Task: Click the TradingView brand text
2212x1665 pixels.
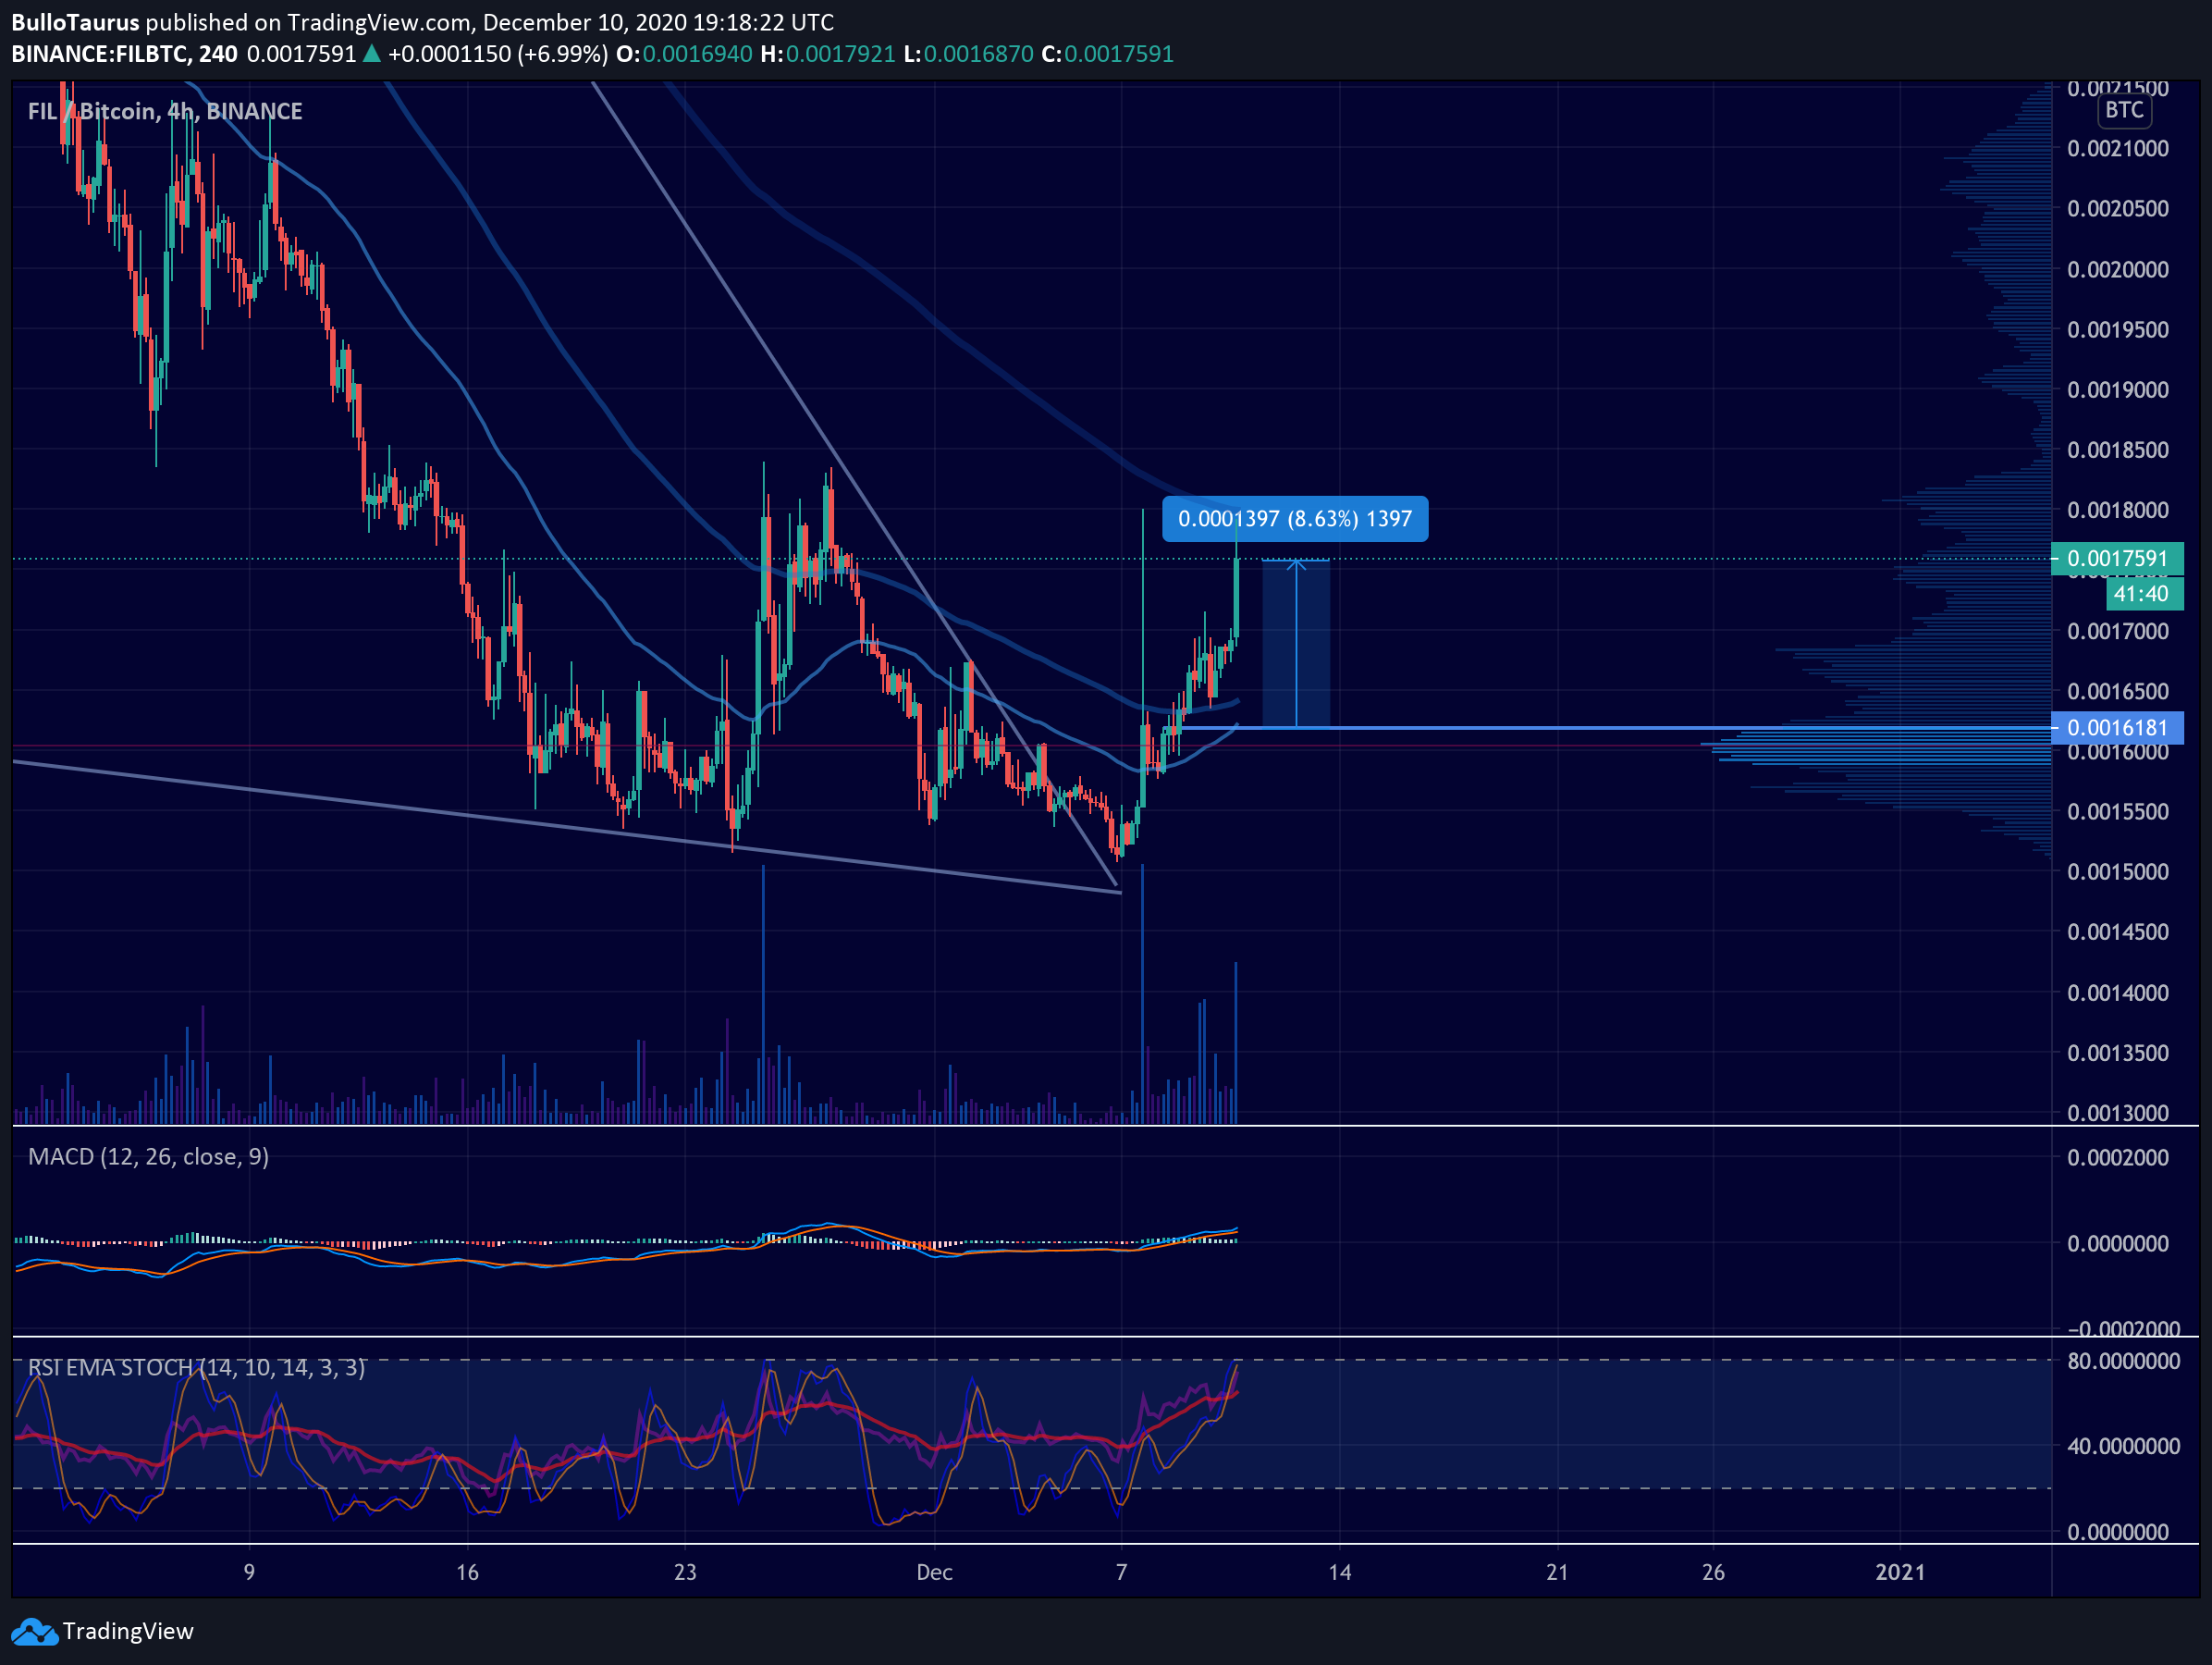Action: 128,1632
